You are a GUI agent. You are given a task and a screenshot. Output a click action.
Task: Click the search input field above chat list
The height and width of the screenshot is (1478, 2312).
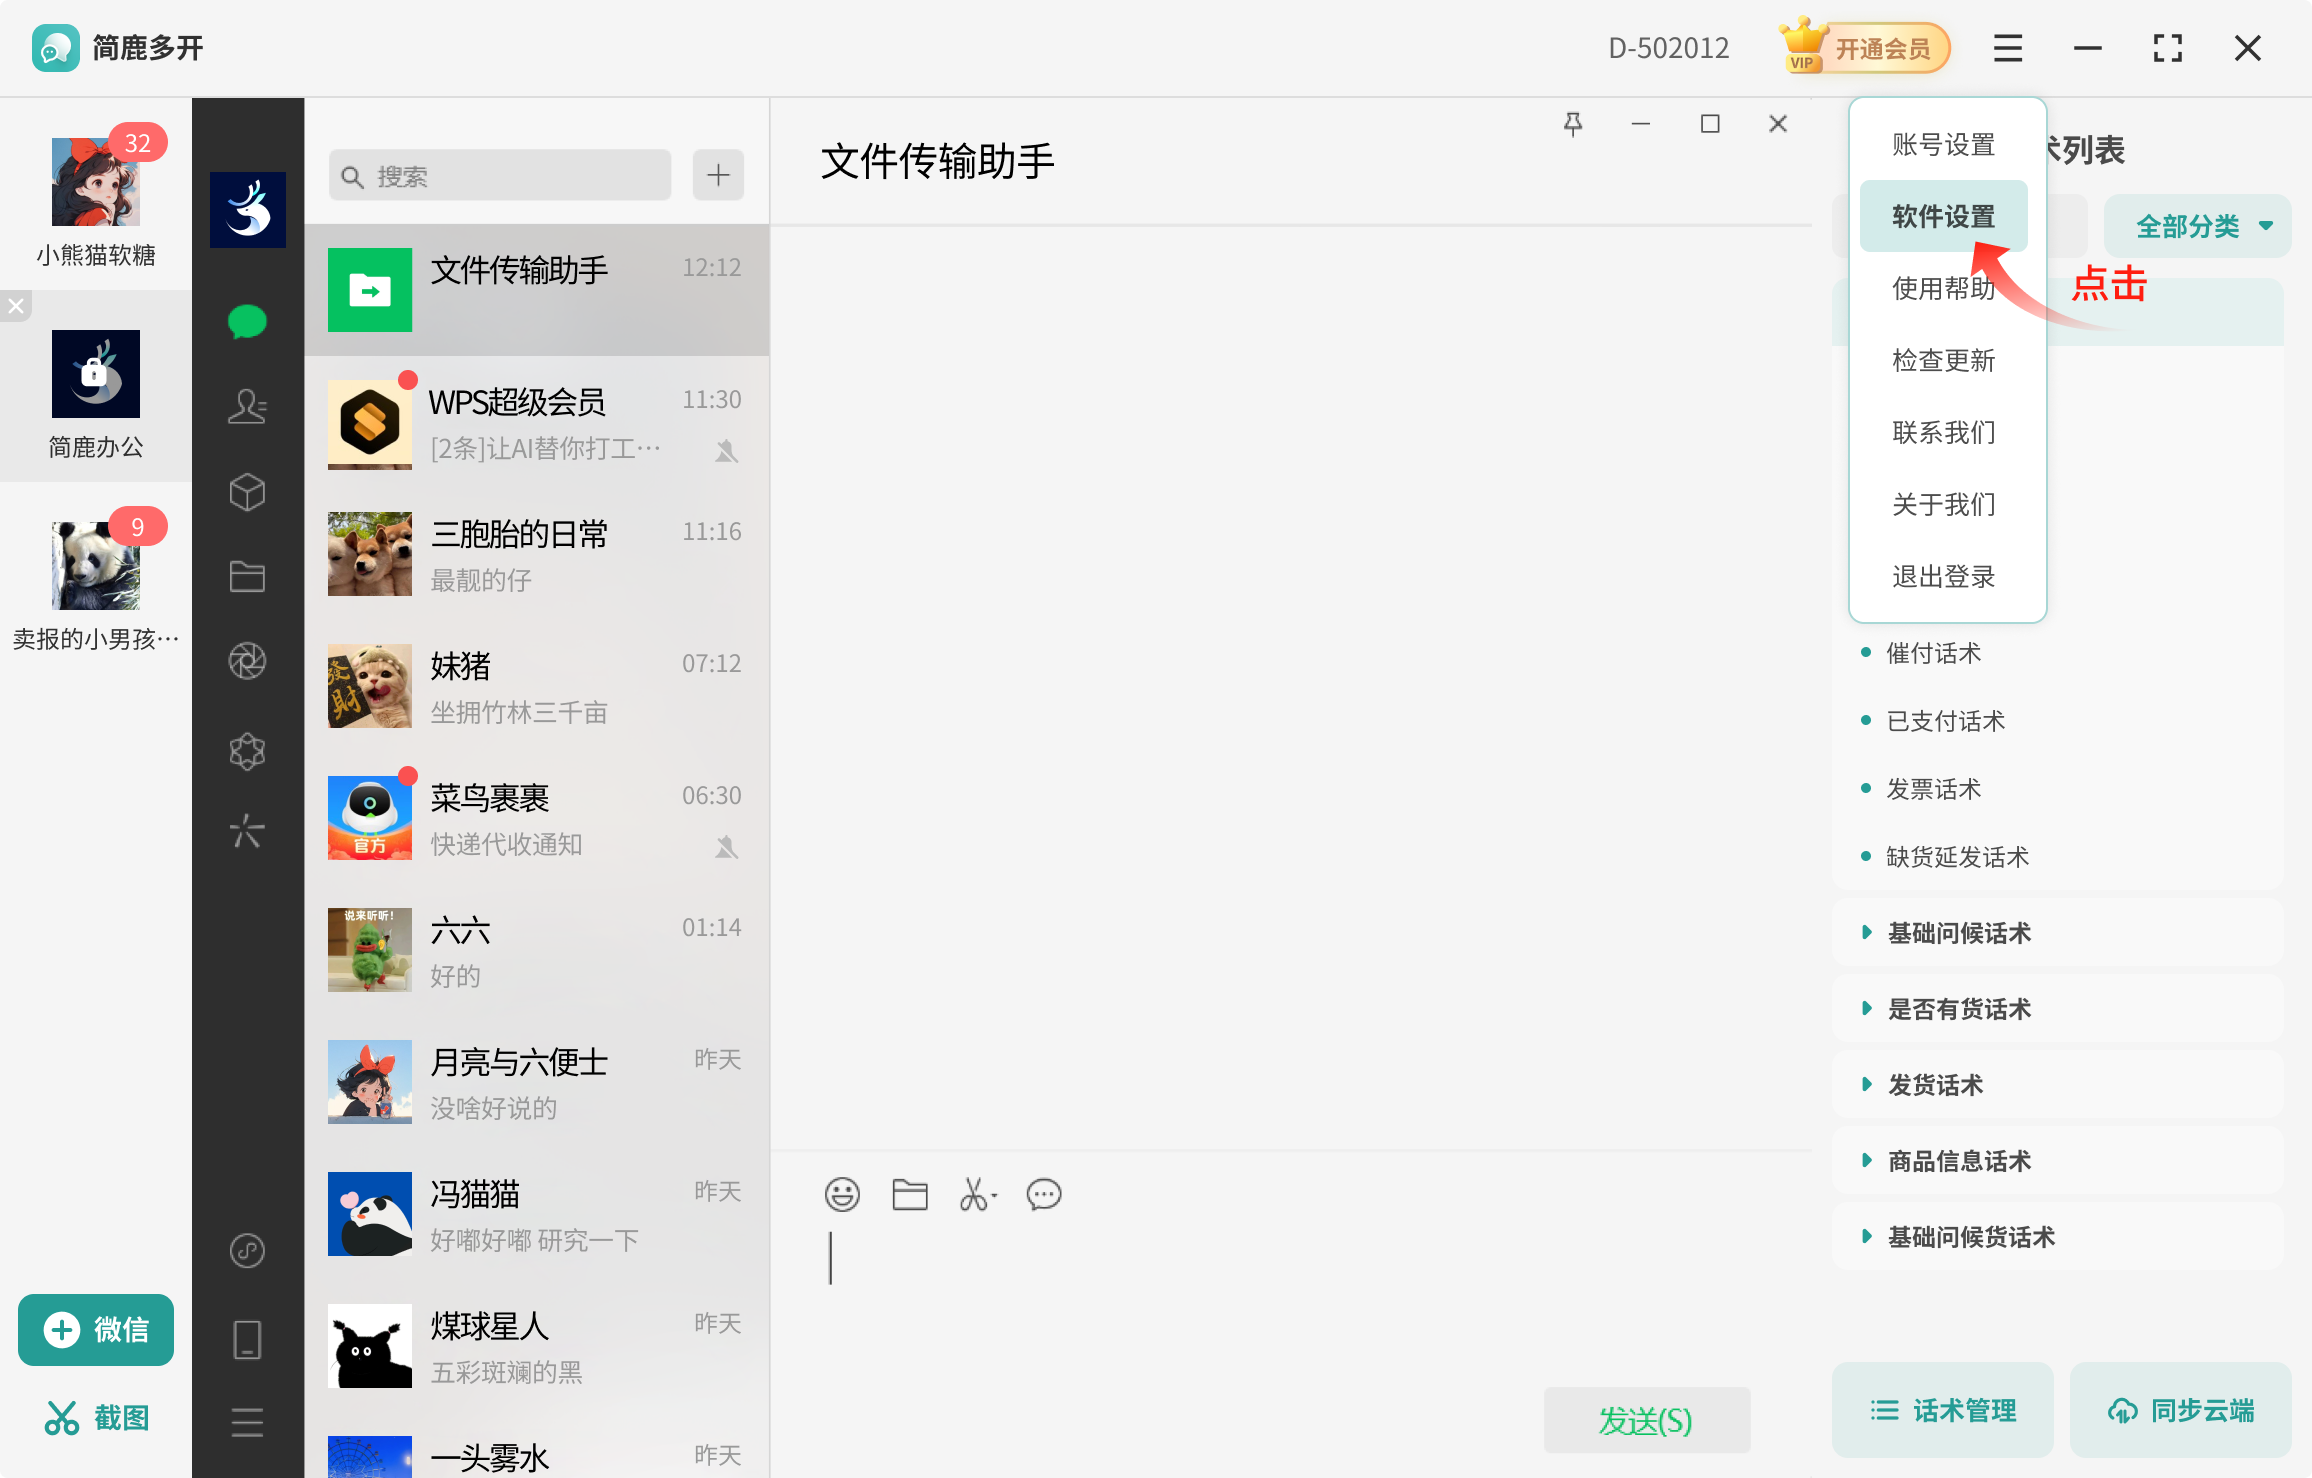coord(500,175)
